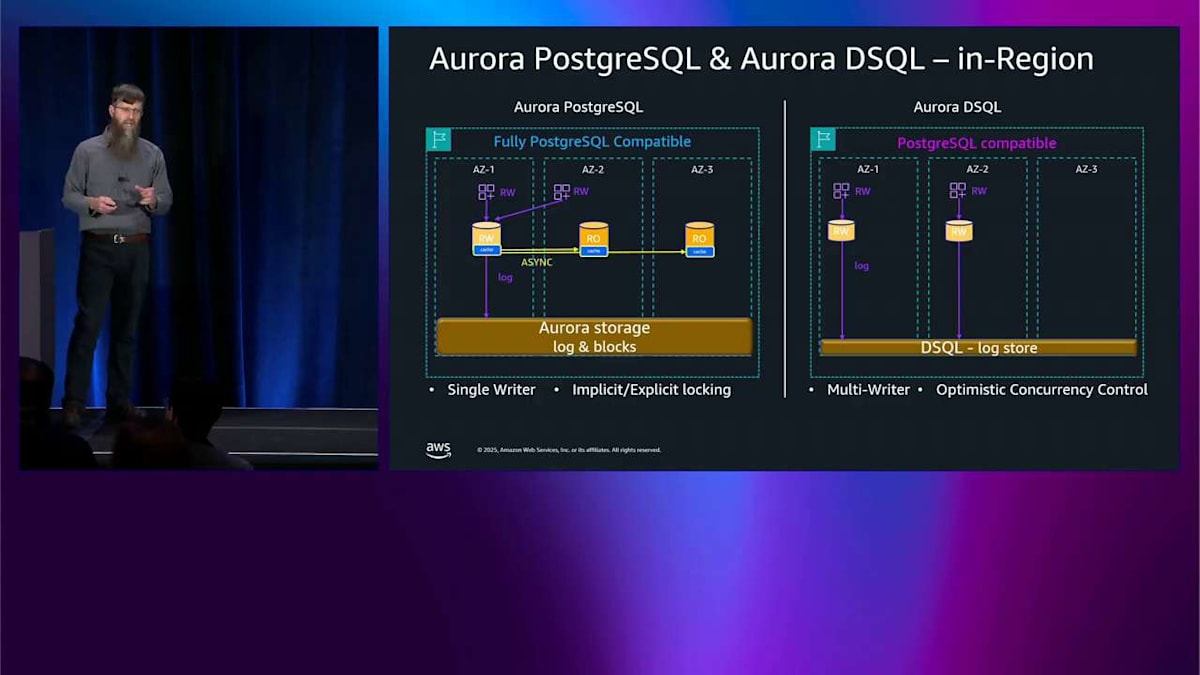Click the RW database icon in Aurora DSQL AZ-1

[841, 231]
